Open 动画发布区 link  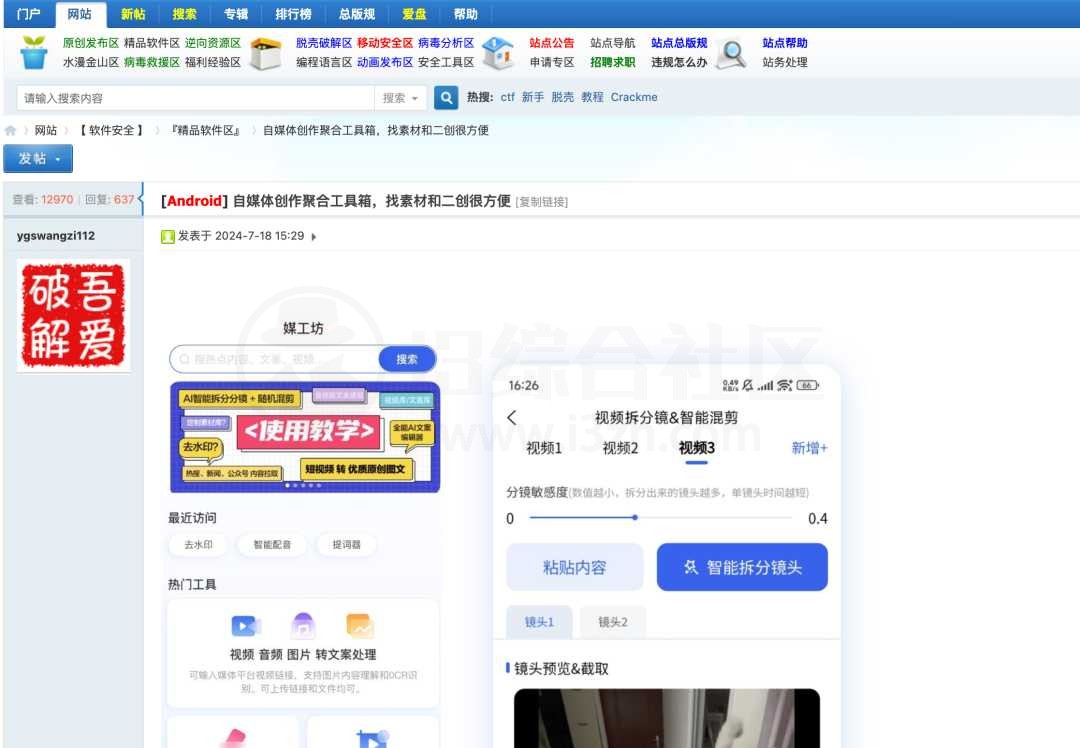tap(385, 62)
